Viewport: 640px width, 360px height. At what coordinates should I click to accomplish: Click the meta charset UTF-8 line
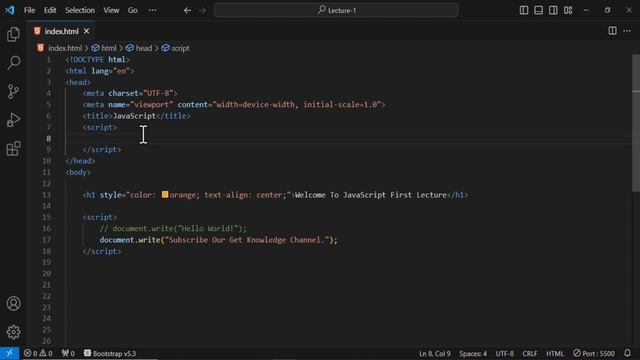tap(130, 93)
